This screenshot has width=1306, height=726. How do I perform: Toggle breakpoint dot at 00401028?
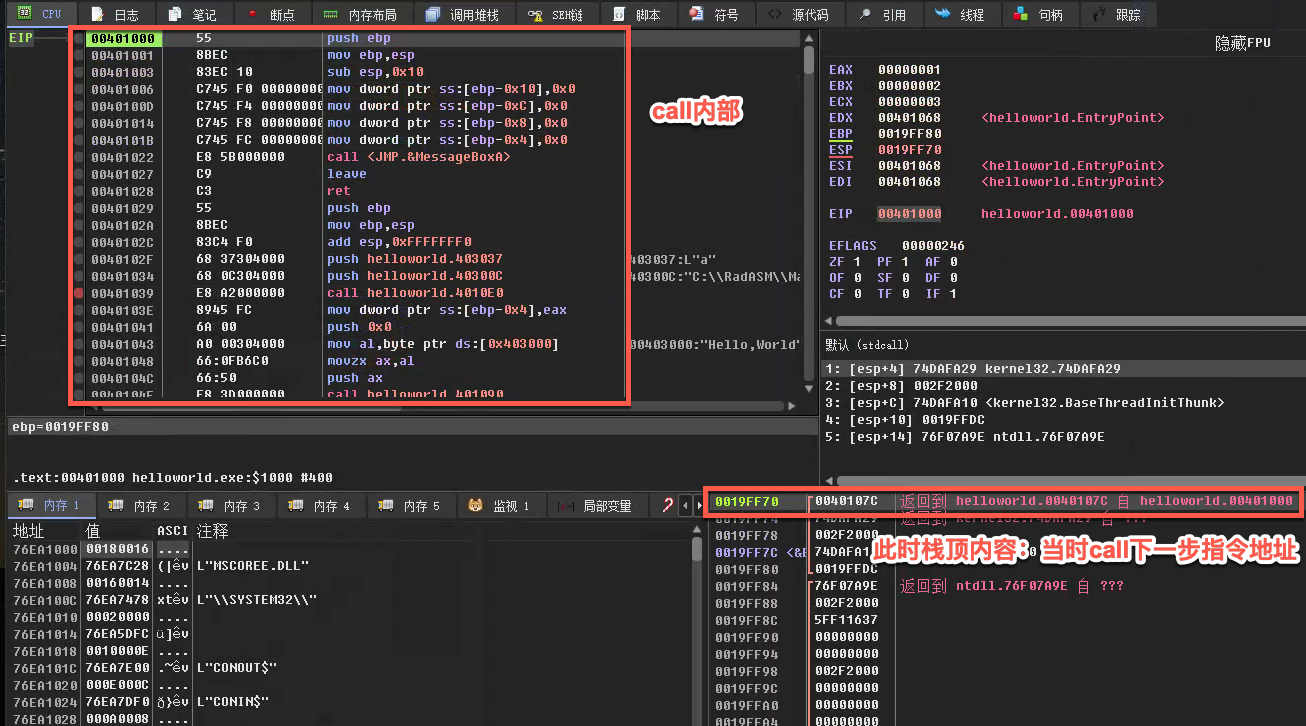coord(79,191)
